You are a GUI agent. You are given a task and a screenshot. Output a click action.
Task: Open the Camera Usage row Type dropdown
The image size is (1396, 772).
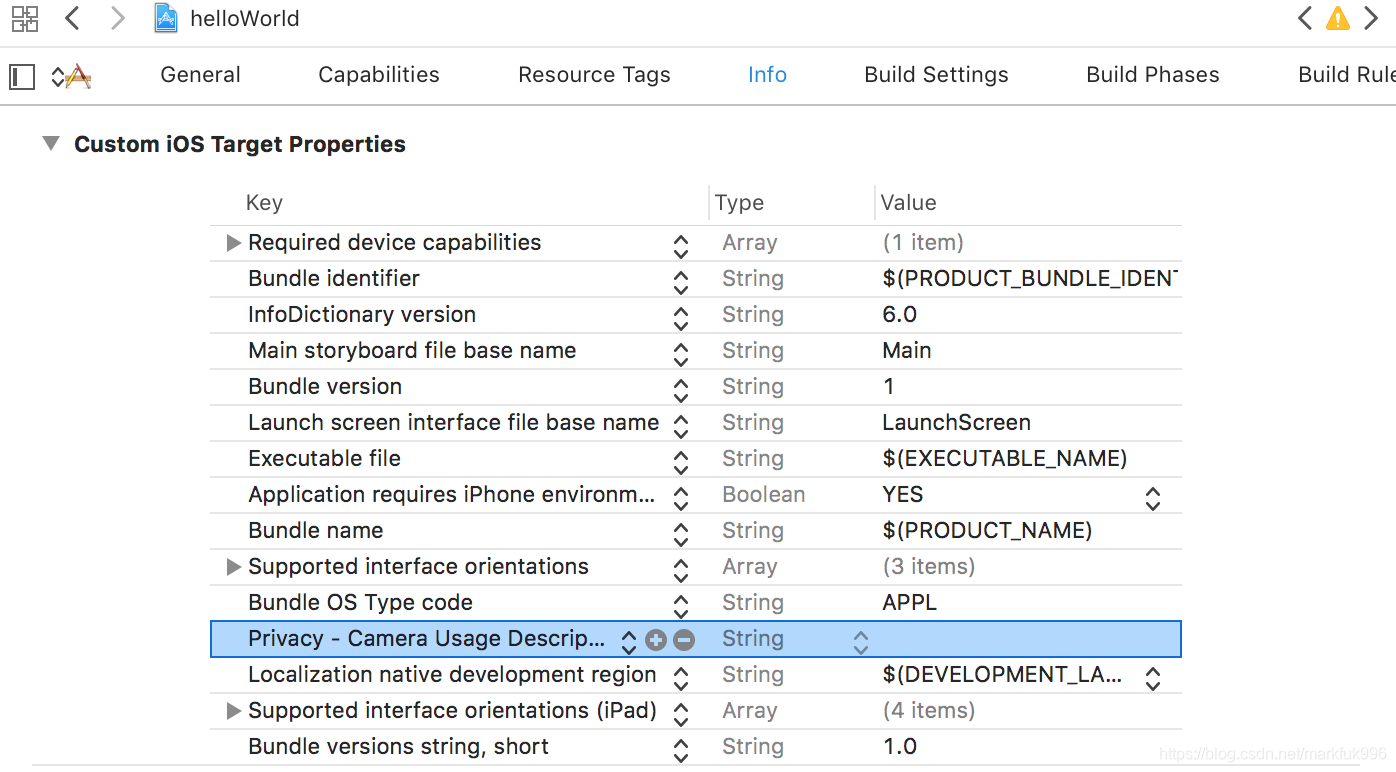[x=860, y=641]
